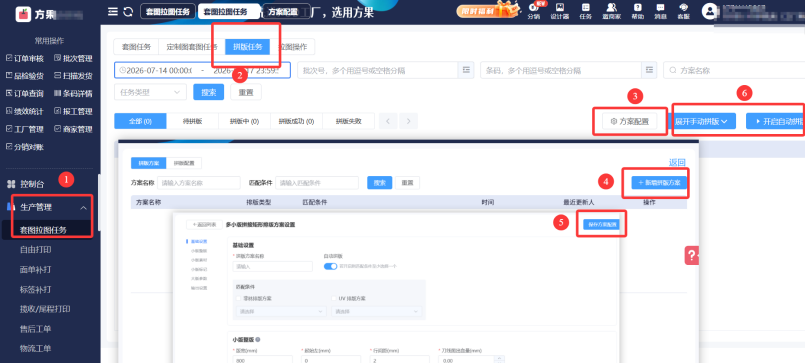Screen dimensions: 805x363
Task: Open 帮助 help icon in top bar
Action: [x=637, y=11]
